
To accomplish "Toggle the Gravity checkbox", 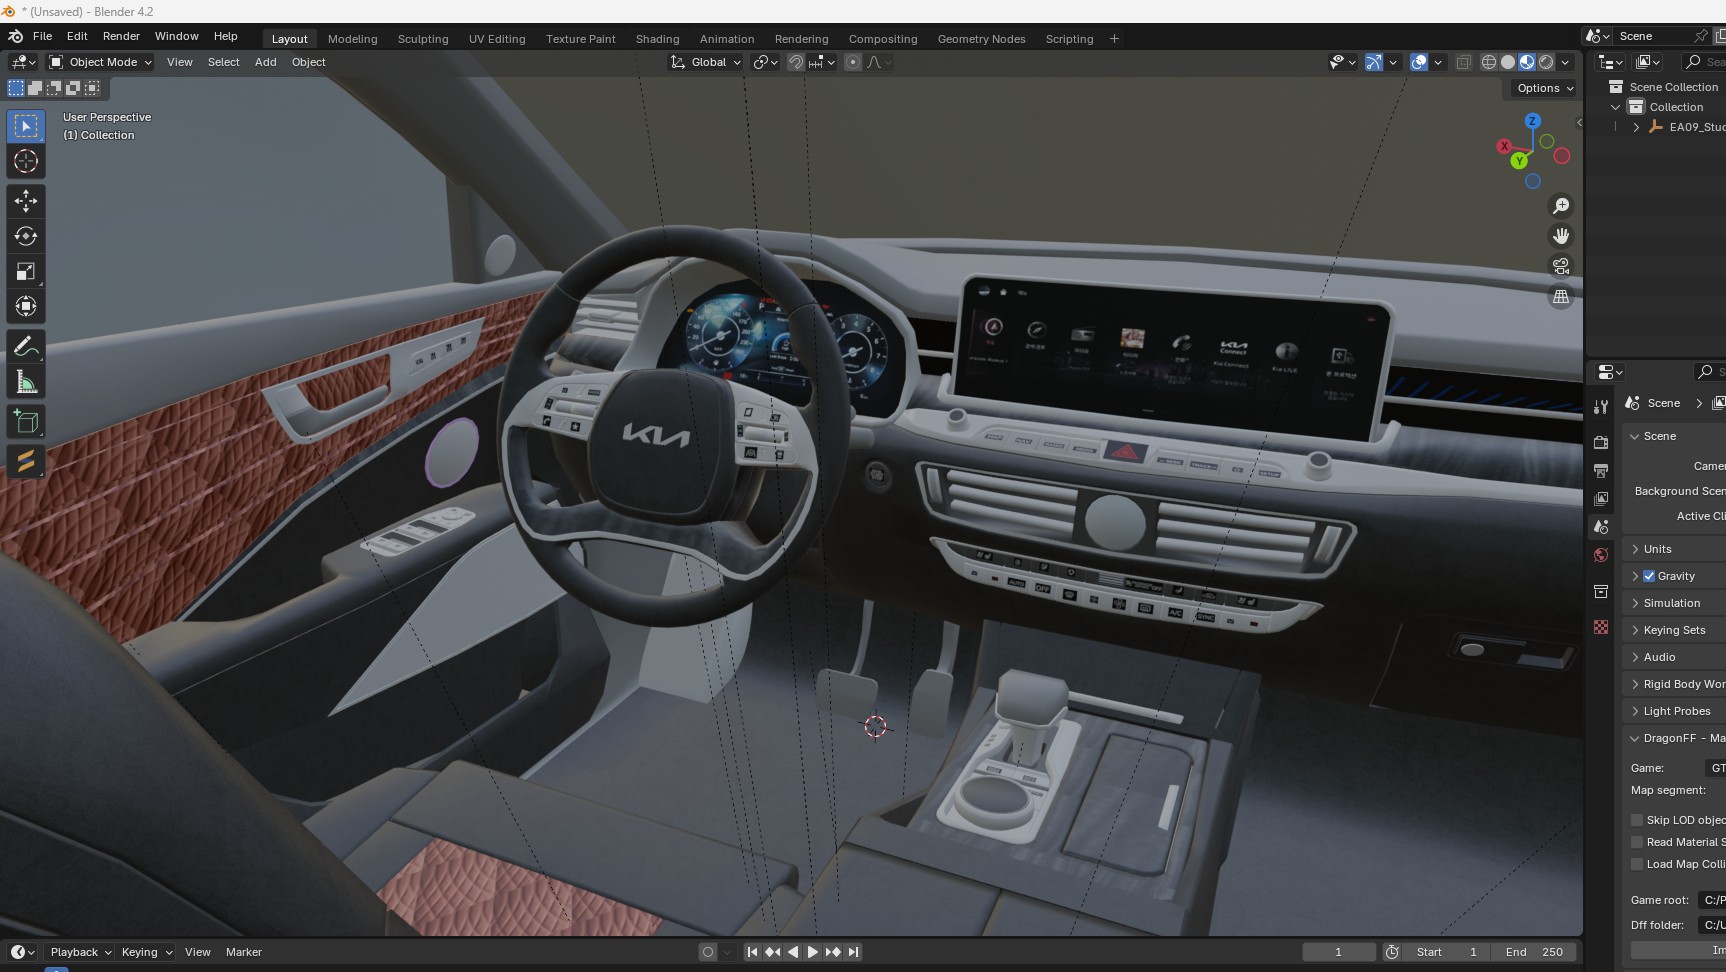I will pos(1649,576).
